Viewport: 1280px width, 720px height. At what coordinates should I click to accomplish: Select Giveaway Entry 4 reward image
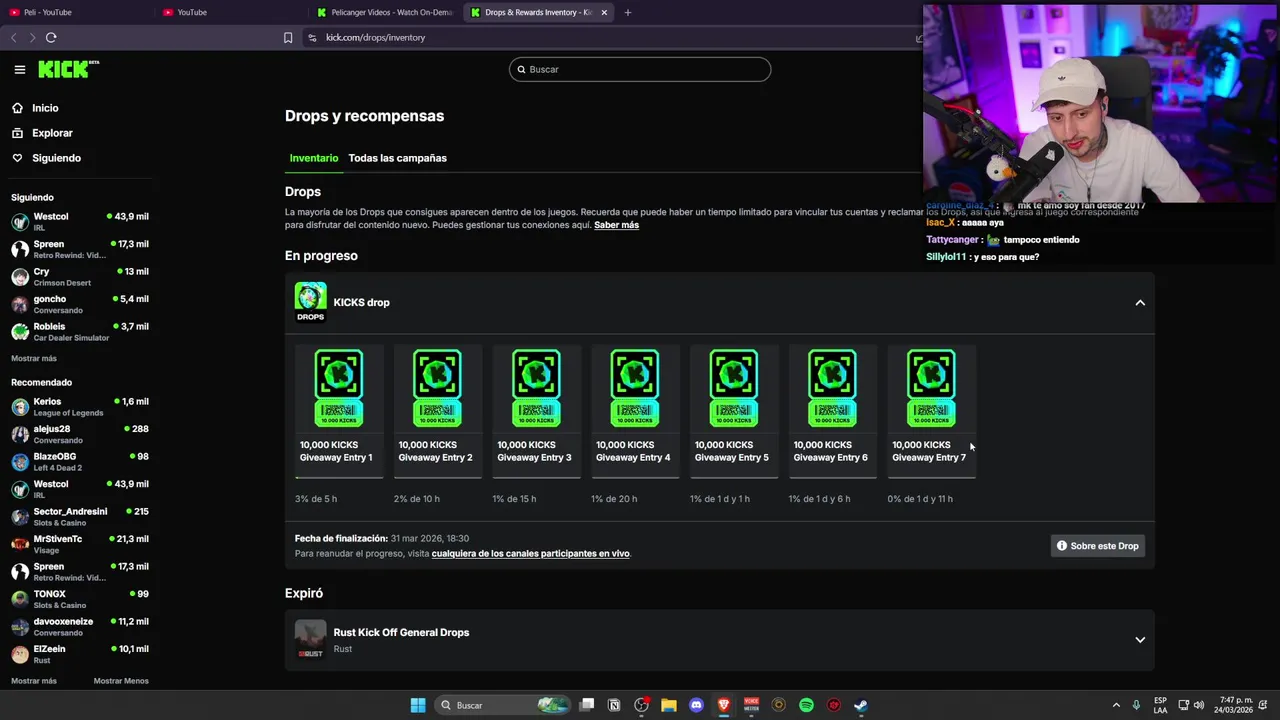click(x=635, y=388)
